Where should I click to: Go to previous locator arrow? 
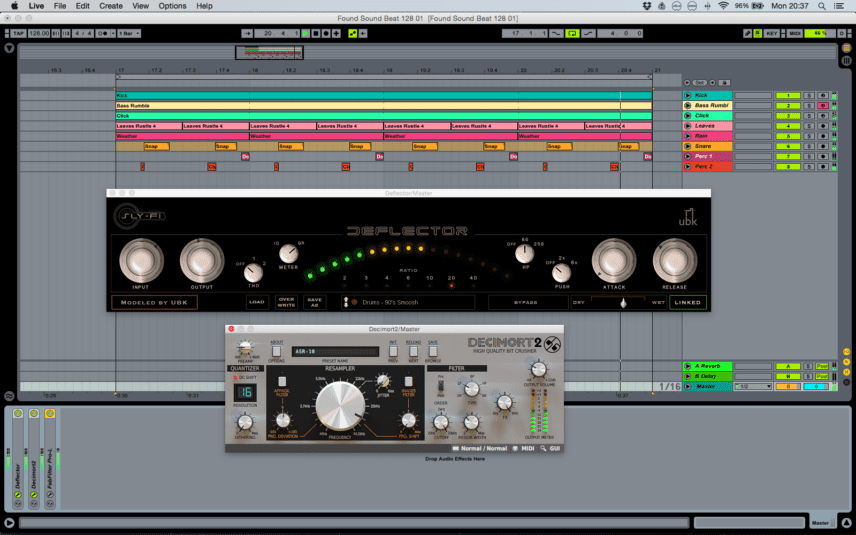pyautogui.click(x=687, y=82)
